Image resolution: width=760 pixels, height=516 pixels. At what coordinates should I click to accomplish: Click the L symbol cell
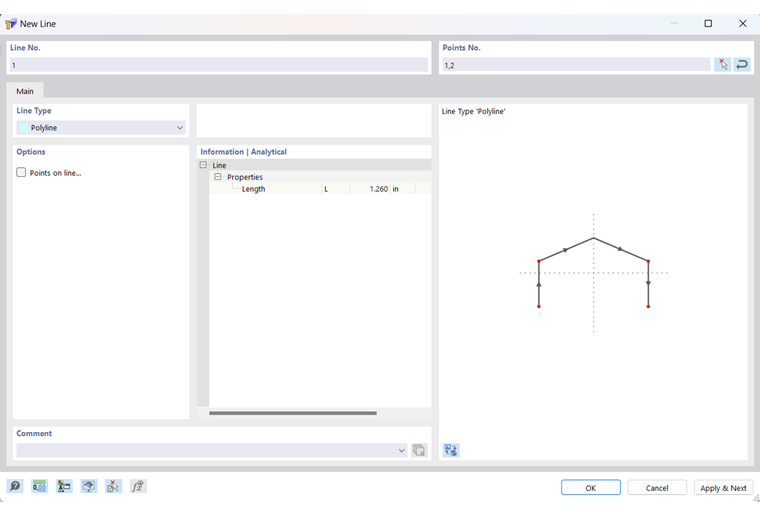click(x=335, y=188)
